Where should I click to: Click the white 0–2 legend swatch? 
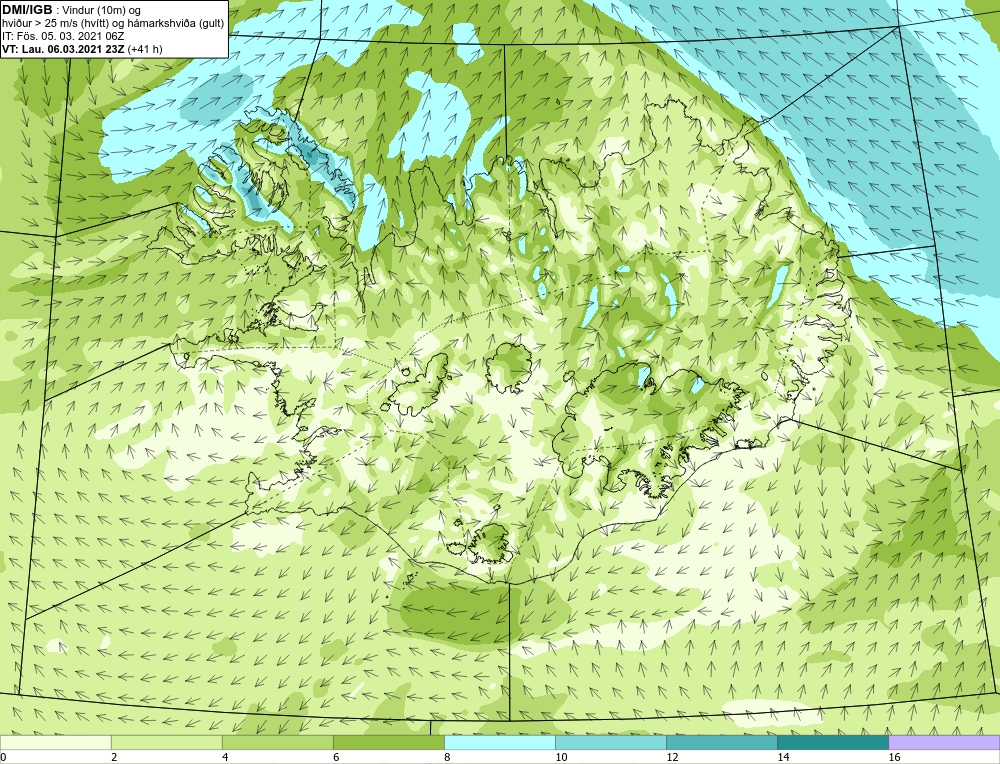[55, 742]
